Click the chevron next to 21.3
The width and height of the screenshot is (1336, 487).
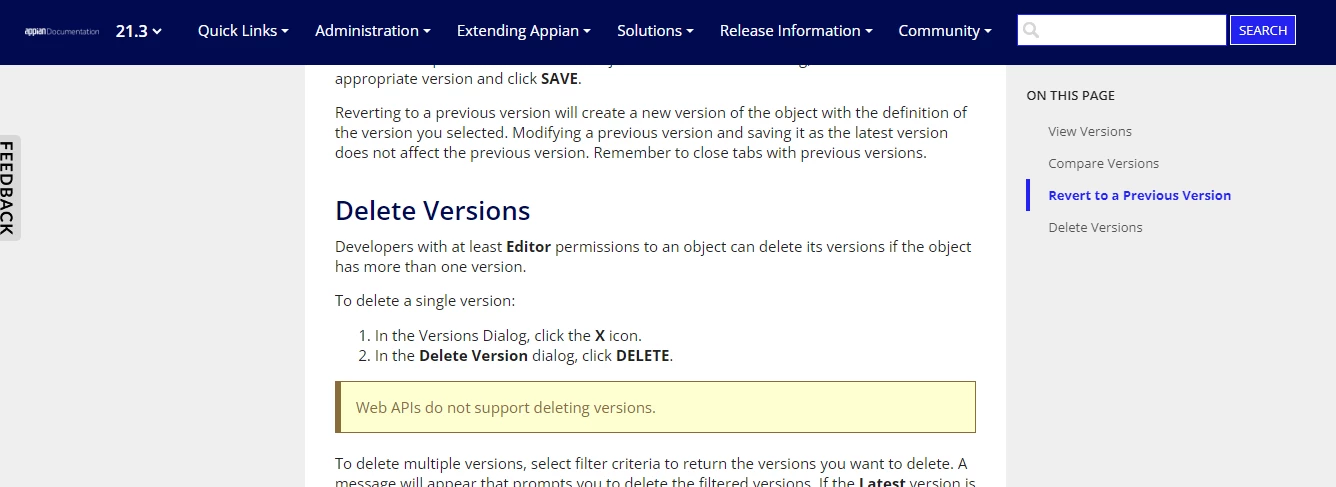pyautogui.click(x=157, y=32)
